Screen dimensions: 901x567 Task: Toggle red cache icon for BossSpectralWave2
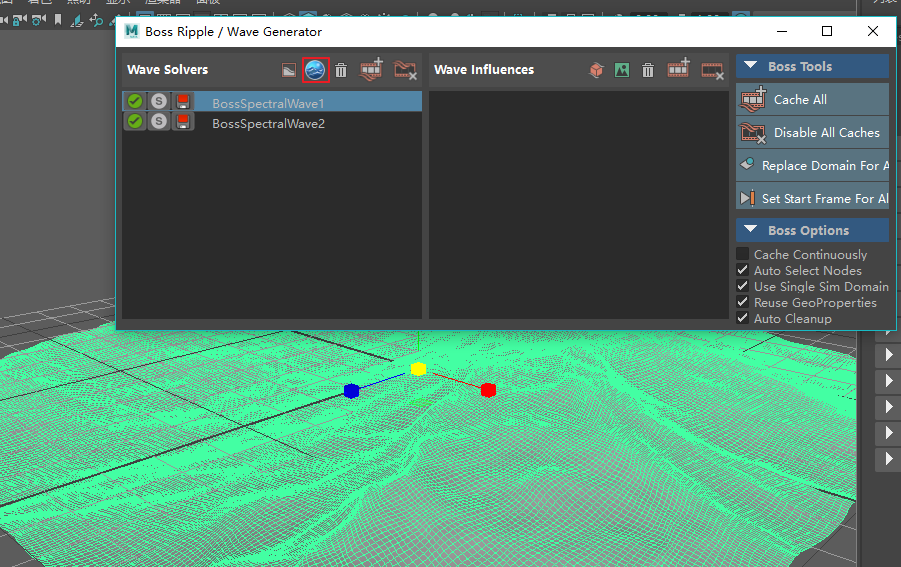[183, 121]
